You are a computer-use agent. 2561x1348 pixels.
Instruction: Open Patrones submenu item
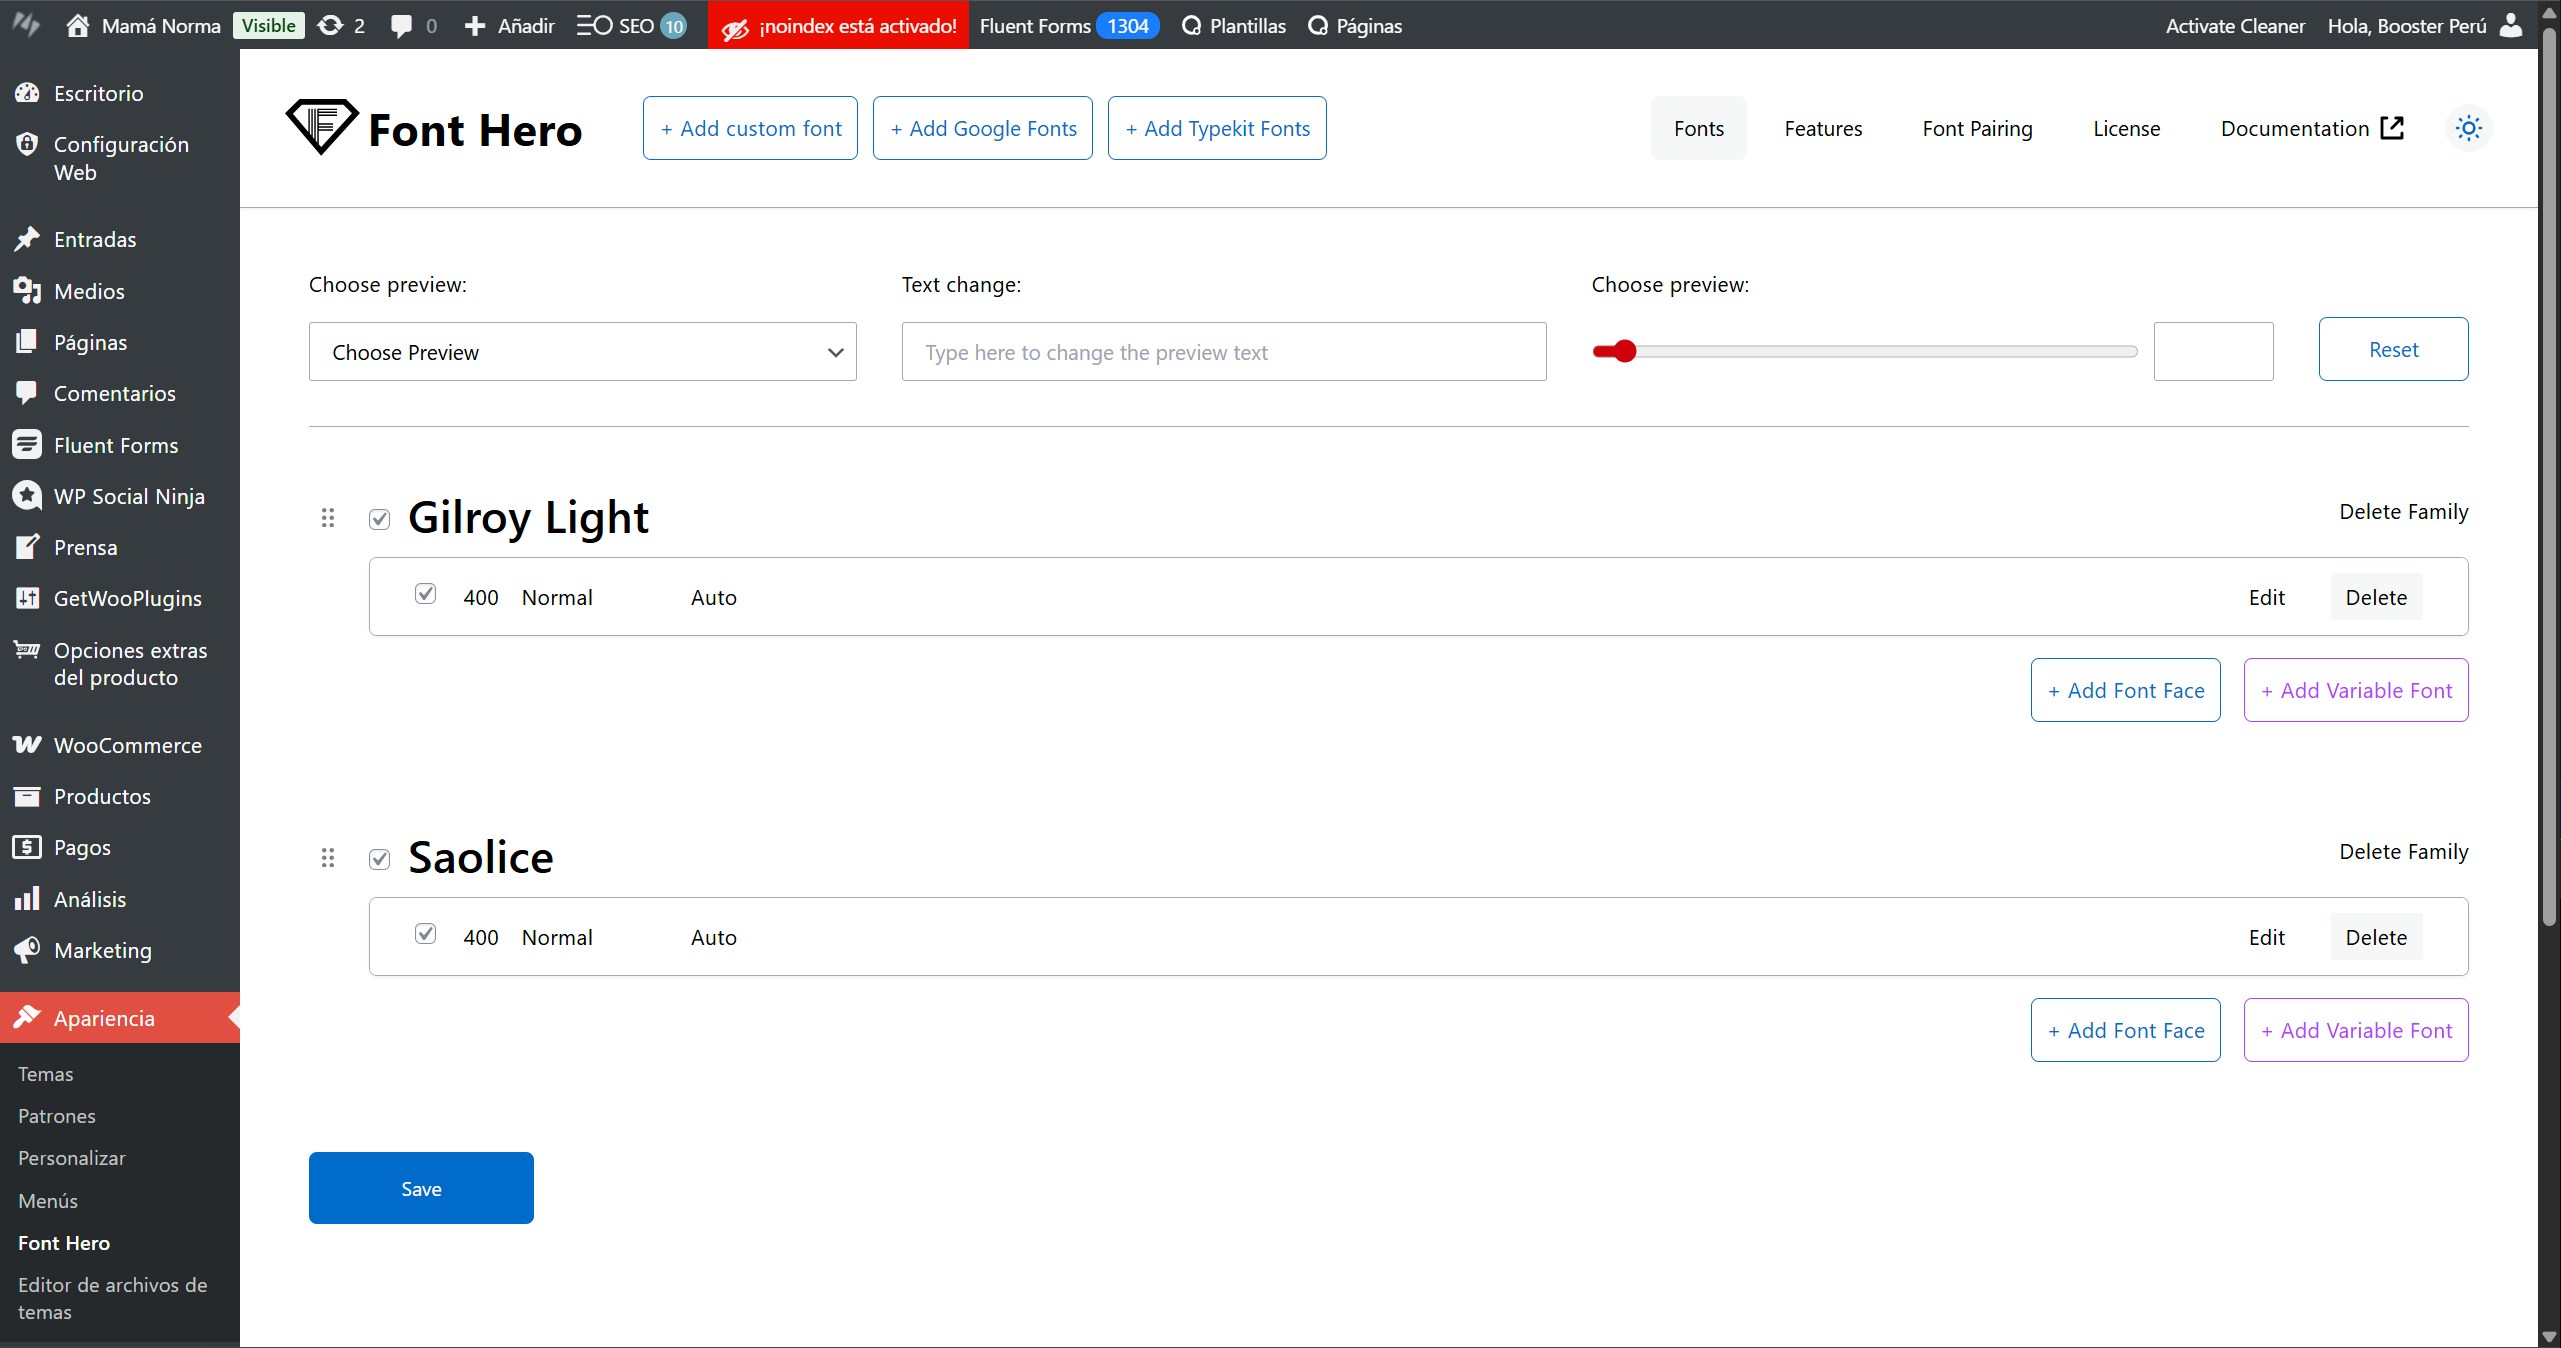[x=57, y=1116]
